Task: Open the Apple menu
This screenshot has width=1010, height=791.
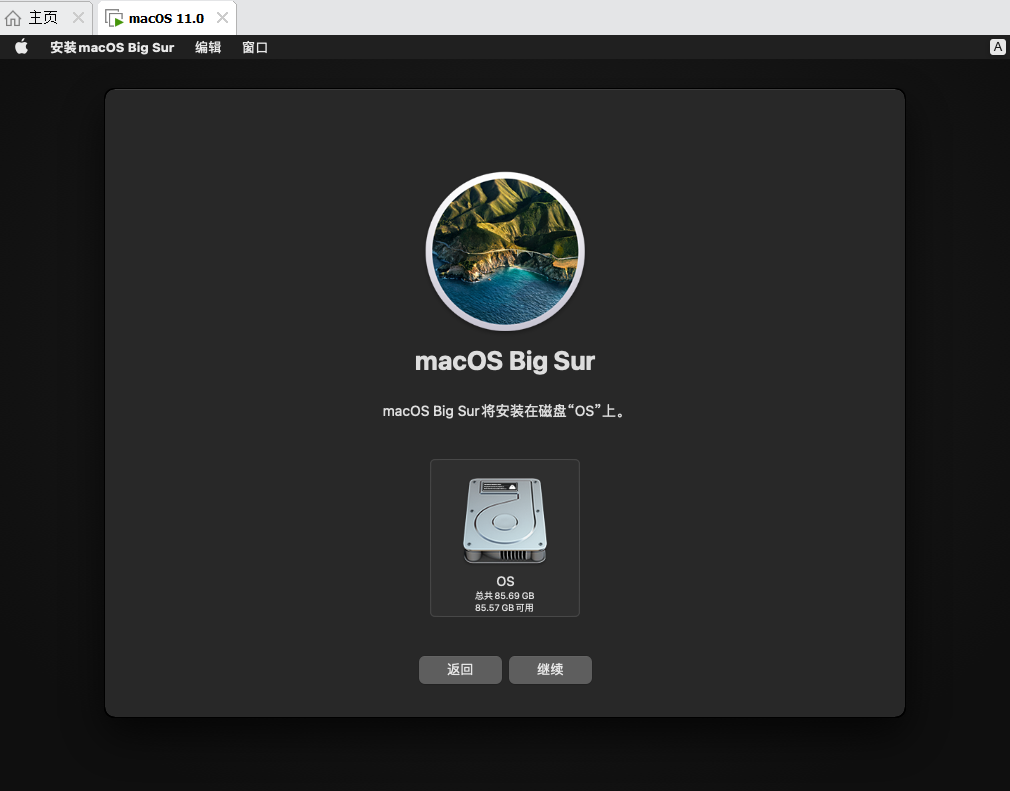Action: 21,47
